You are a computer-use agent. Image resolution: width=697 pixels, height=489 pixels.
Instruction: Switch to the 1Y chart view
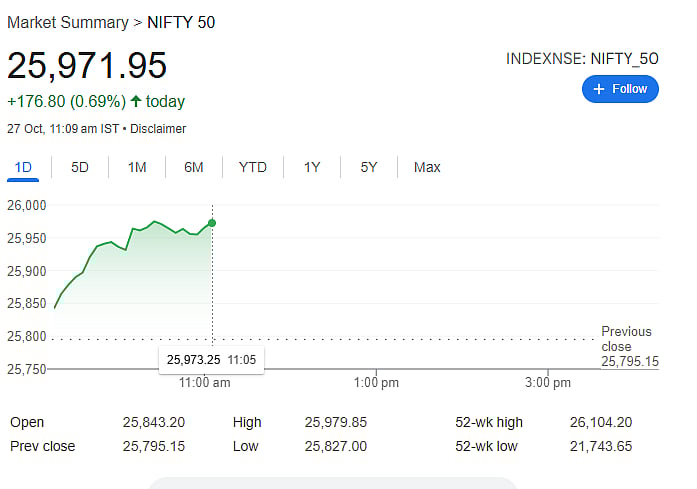(312, 167)
